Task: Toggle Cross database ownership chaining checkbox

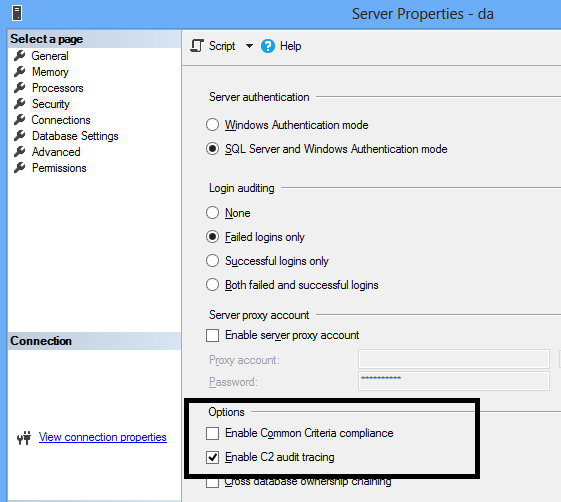Action: pos(213,483)
